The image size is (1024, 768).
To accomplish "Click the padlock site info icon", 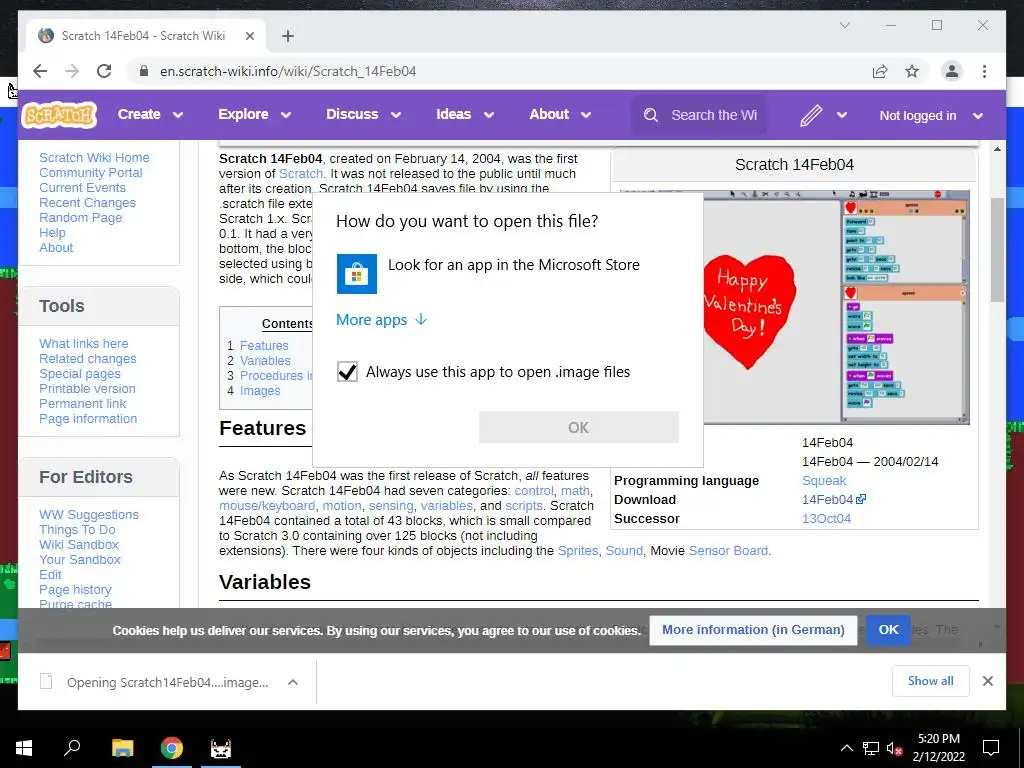I will point(144,71).
